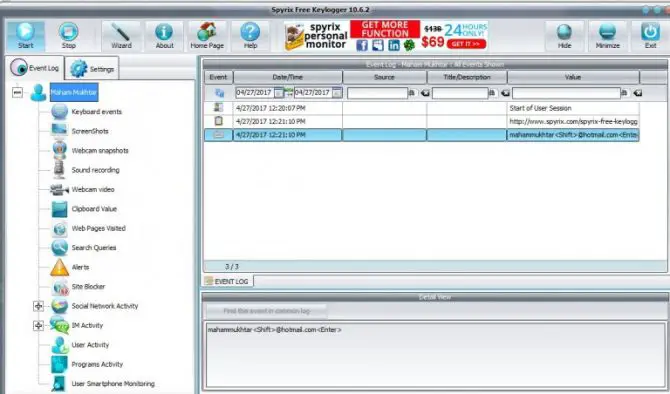
Task: Select the Start of User Session row
Action: click(422, 108)
